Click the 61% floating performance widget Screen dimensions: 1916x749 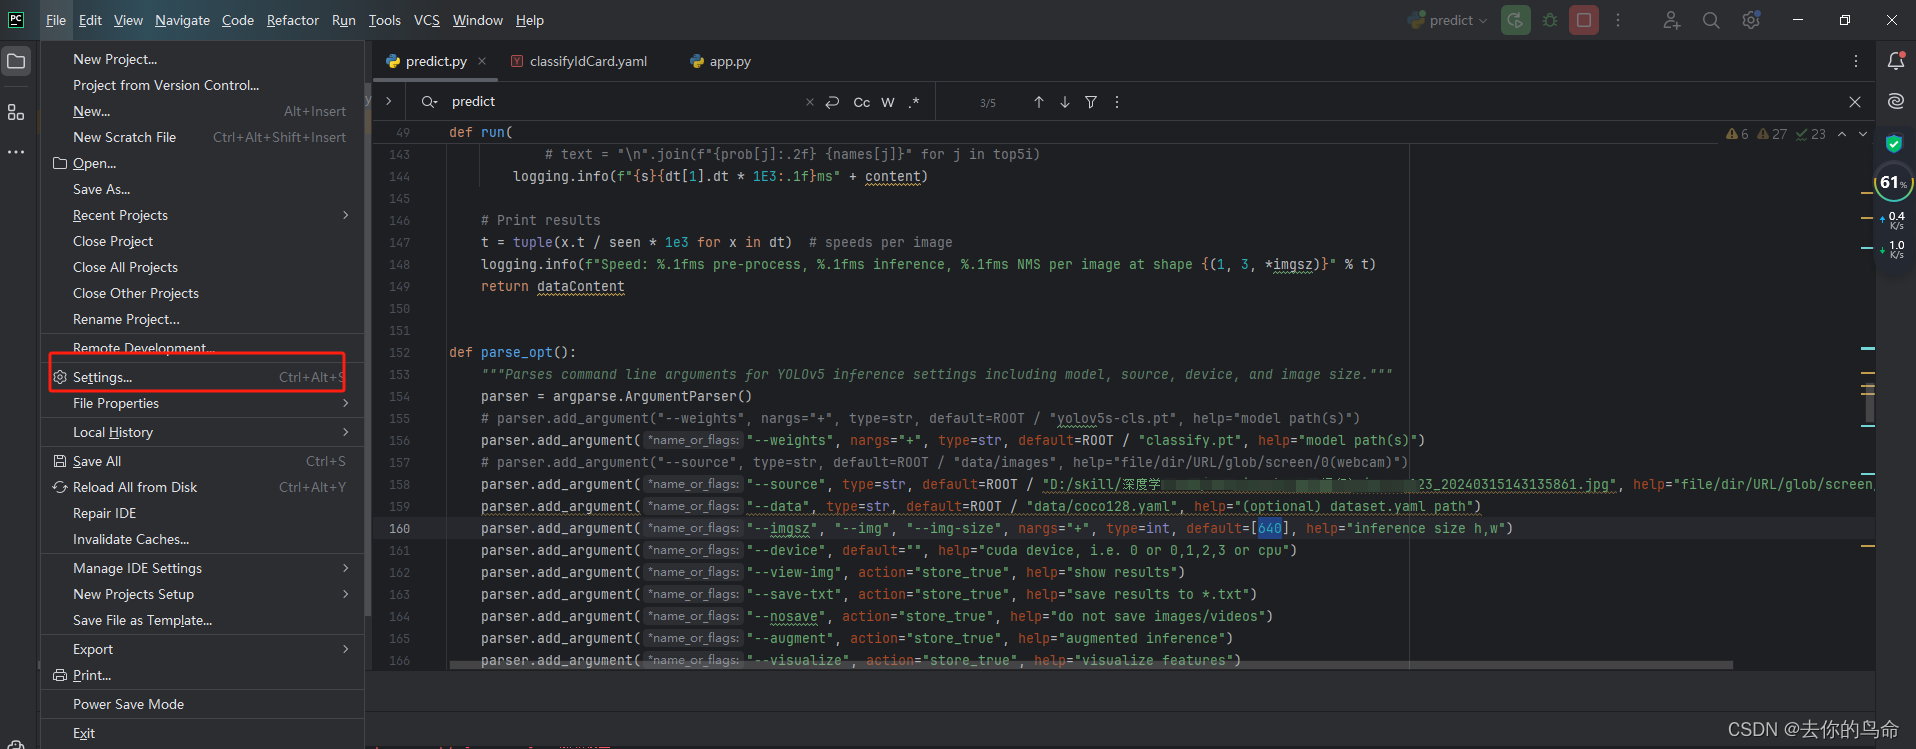click(x=1893, y=182)
